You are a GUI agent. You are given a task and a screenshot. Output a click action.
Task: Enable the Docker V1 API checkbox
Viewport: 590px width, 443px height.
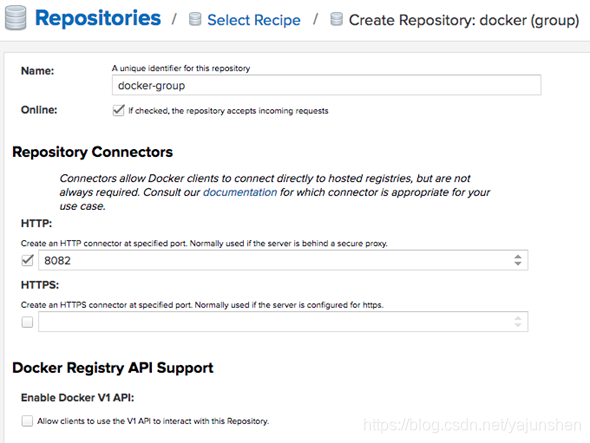tap(27, 421)
